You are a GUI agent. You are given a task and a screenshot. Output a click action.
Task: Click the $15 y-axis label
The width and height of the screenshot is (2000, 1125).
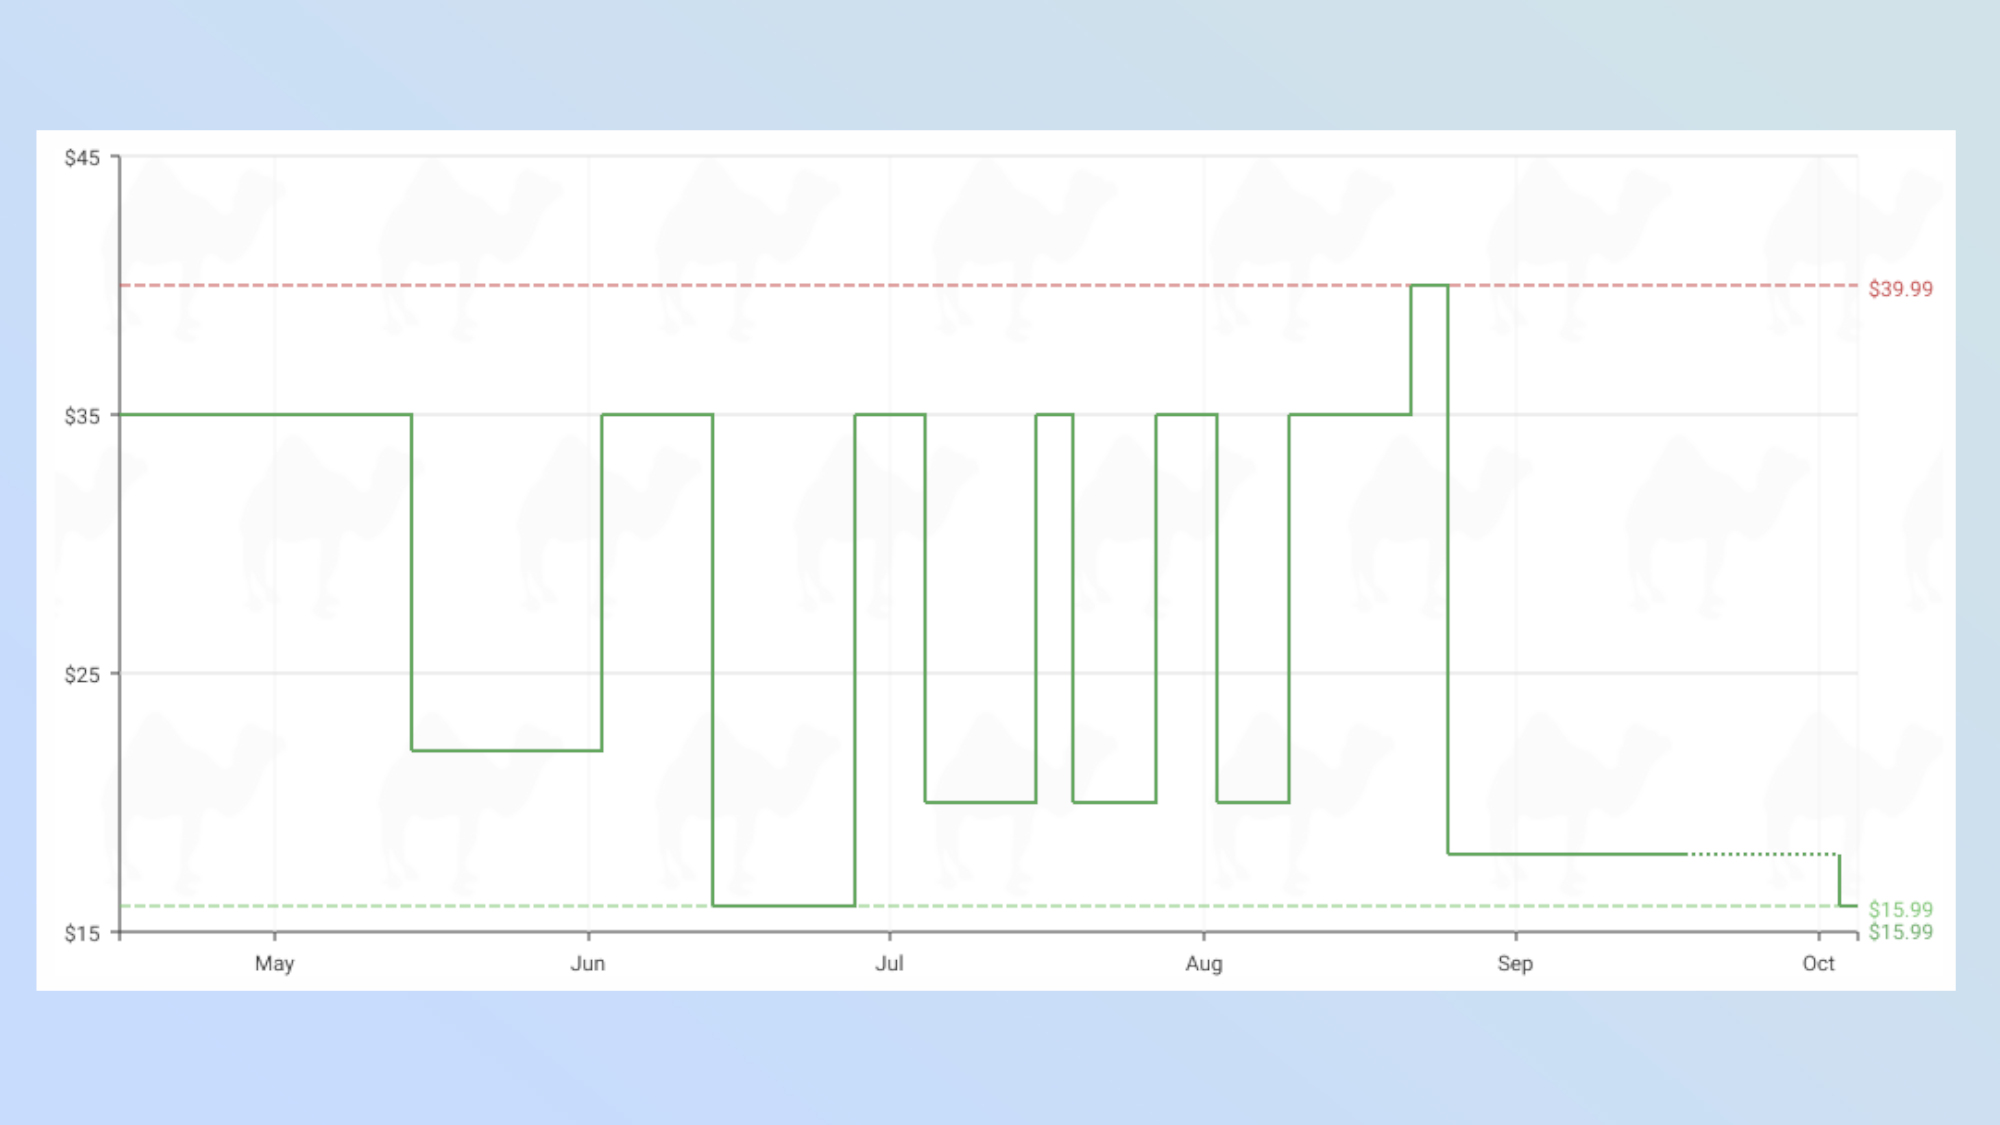[x=82, y=934]
